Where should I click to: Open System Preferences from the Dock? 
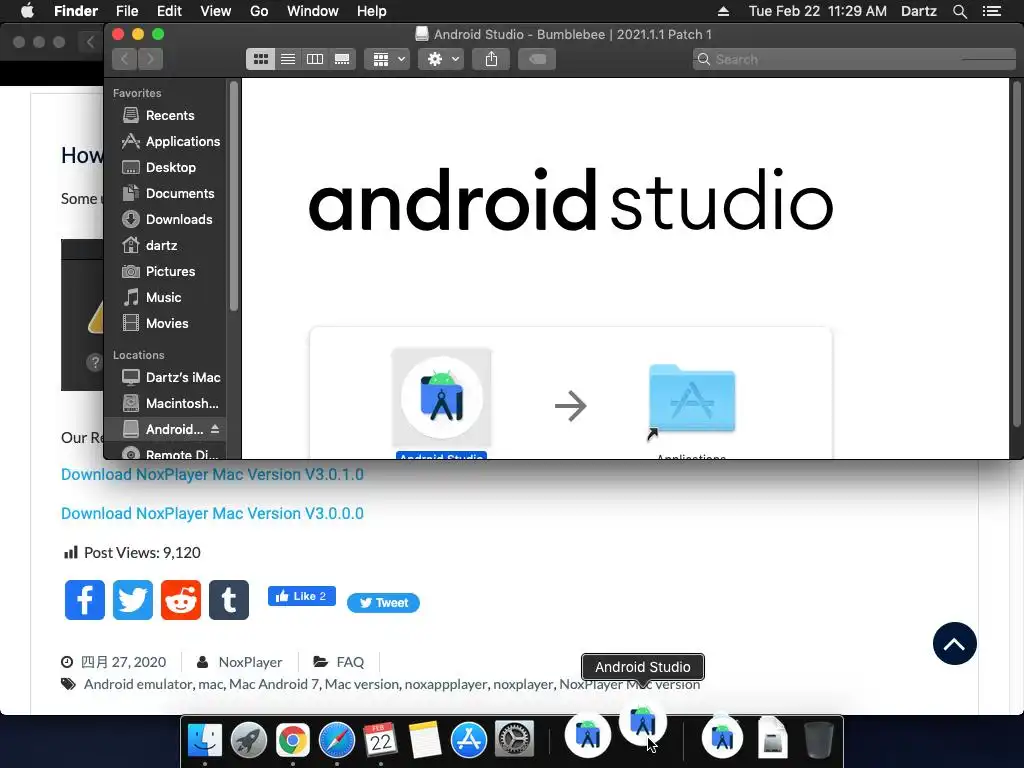pos(514,740)
